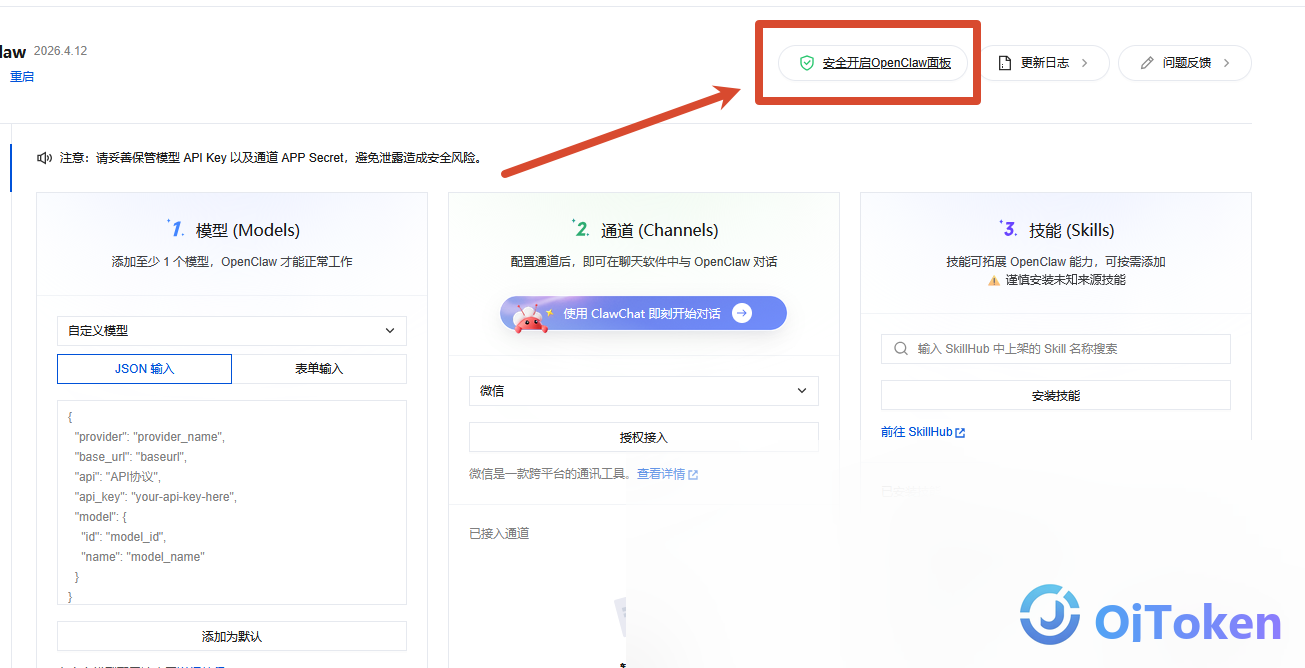Image resolution: width=1305 pixels, height=668 pixels.
Task: Click the pencil icon of 问题反馈
Action: pos(1147,63)
